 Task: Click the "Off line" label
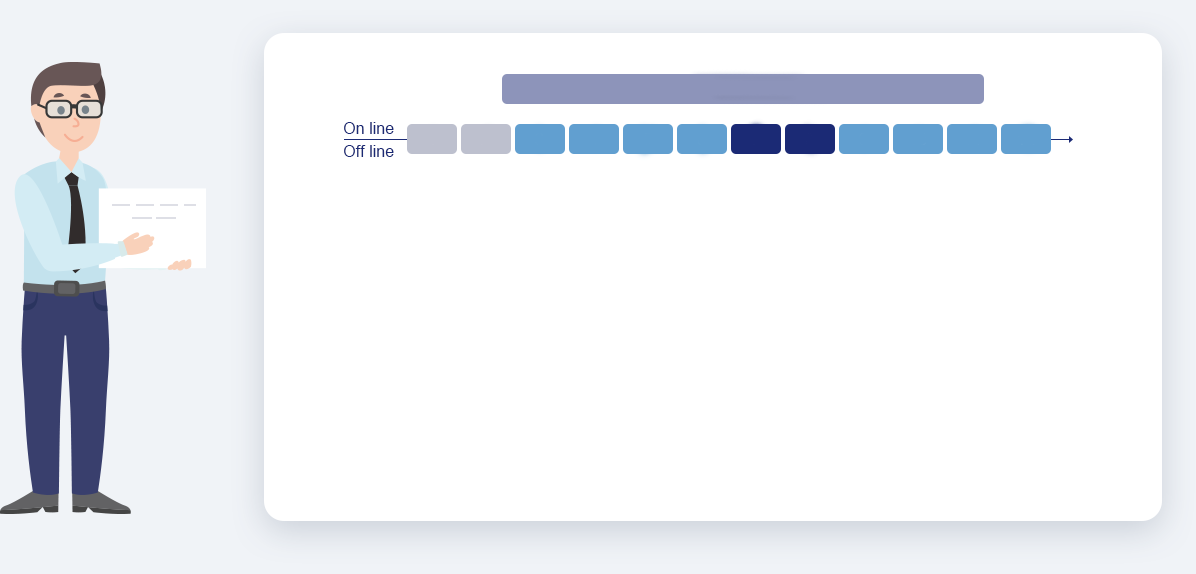368,152
